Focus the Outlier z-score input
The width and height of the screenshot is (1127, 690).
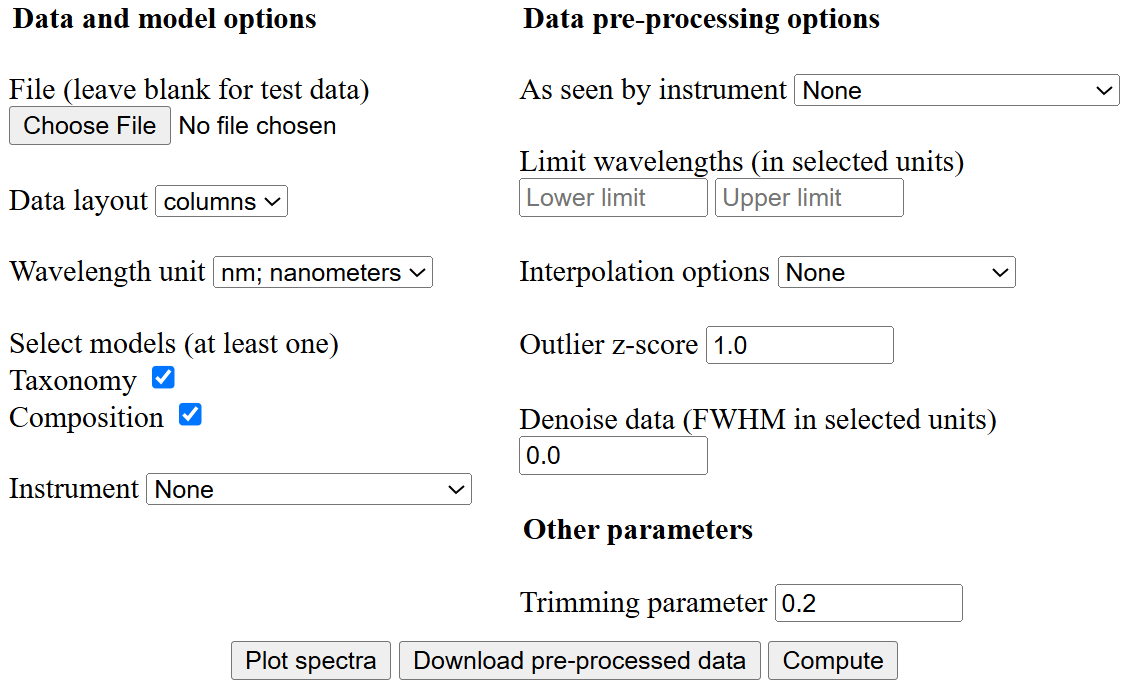tap(799, 345)
